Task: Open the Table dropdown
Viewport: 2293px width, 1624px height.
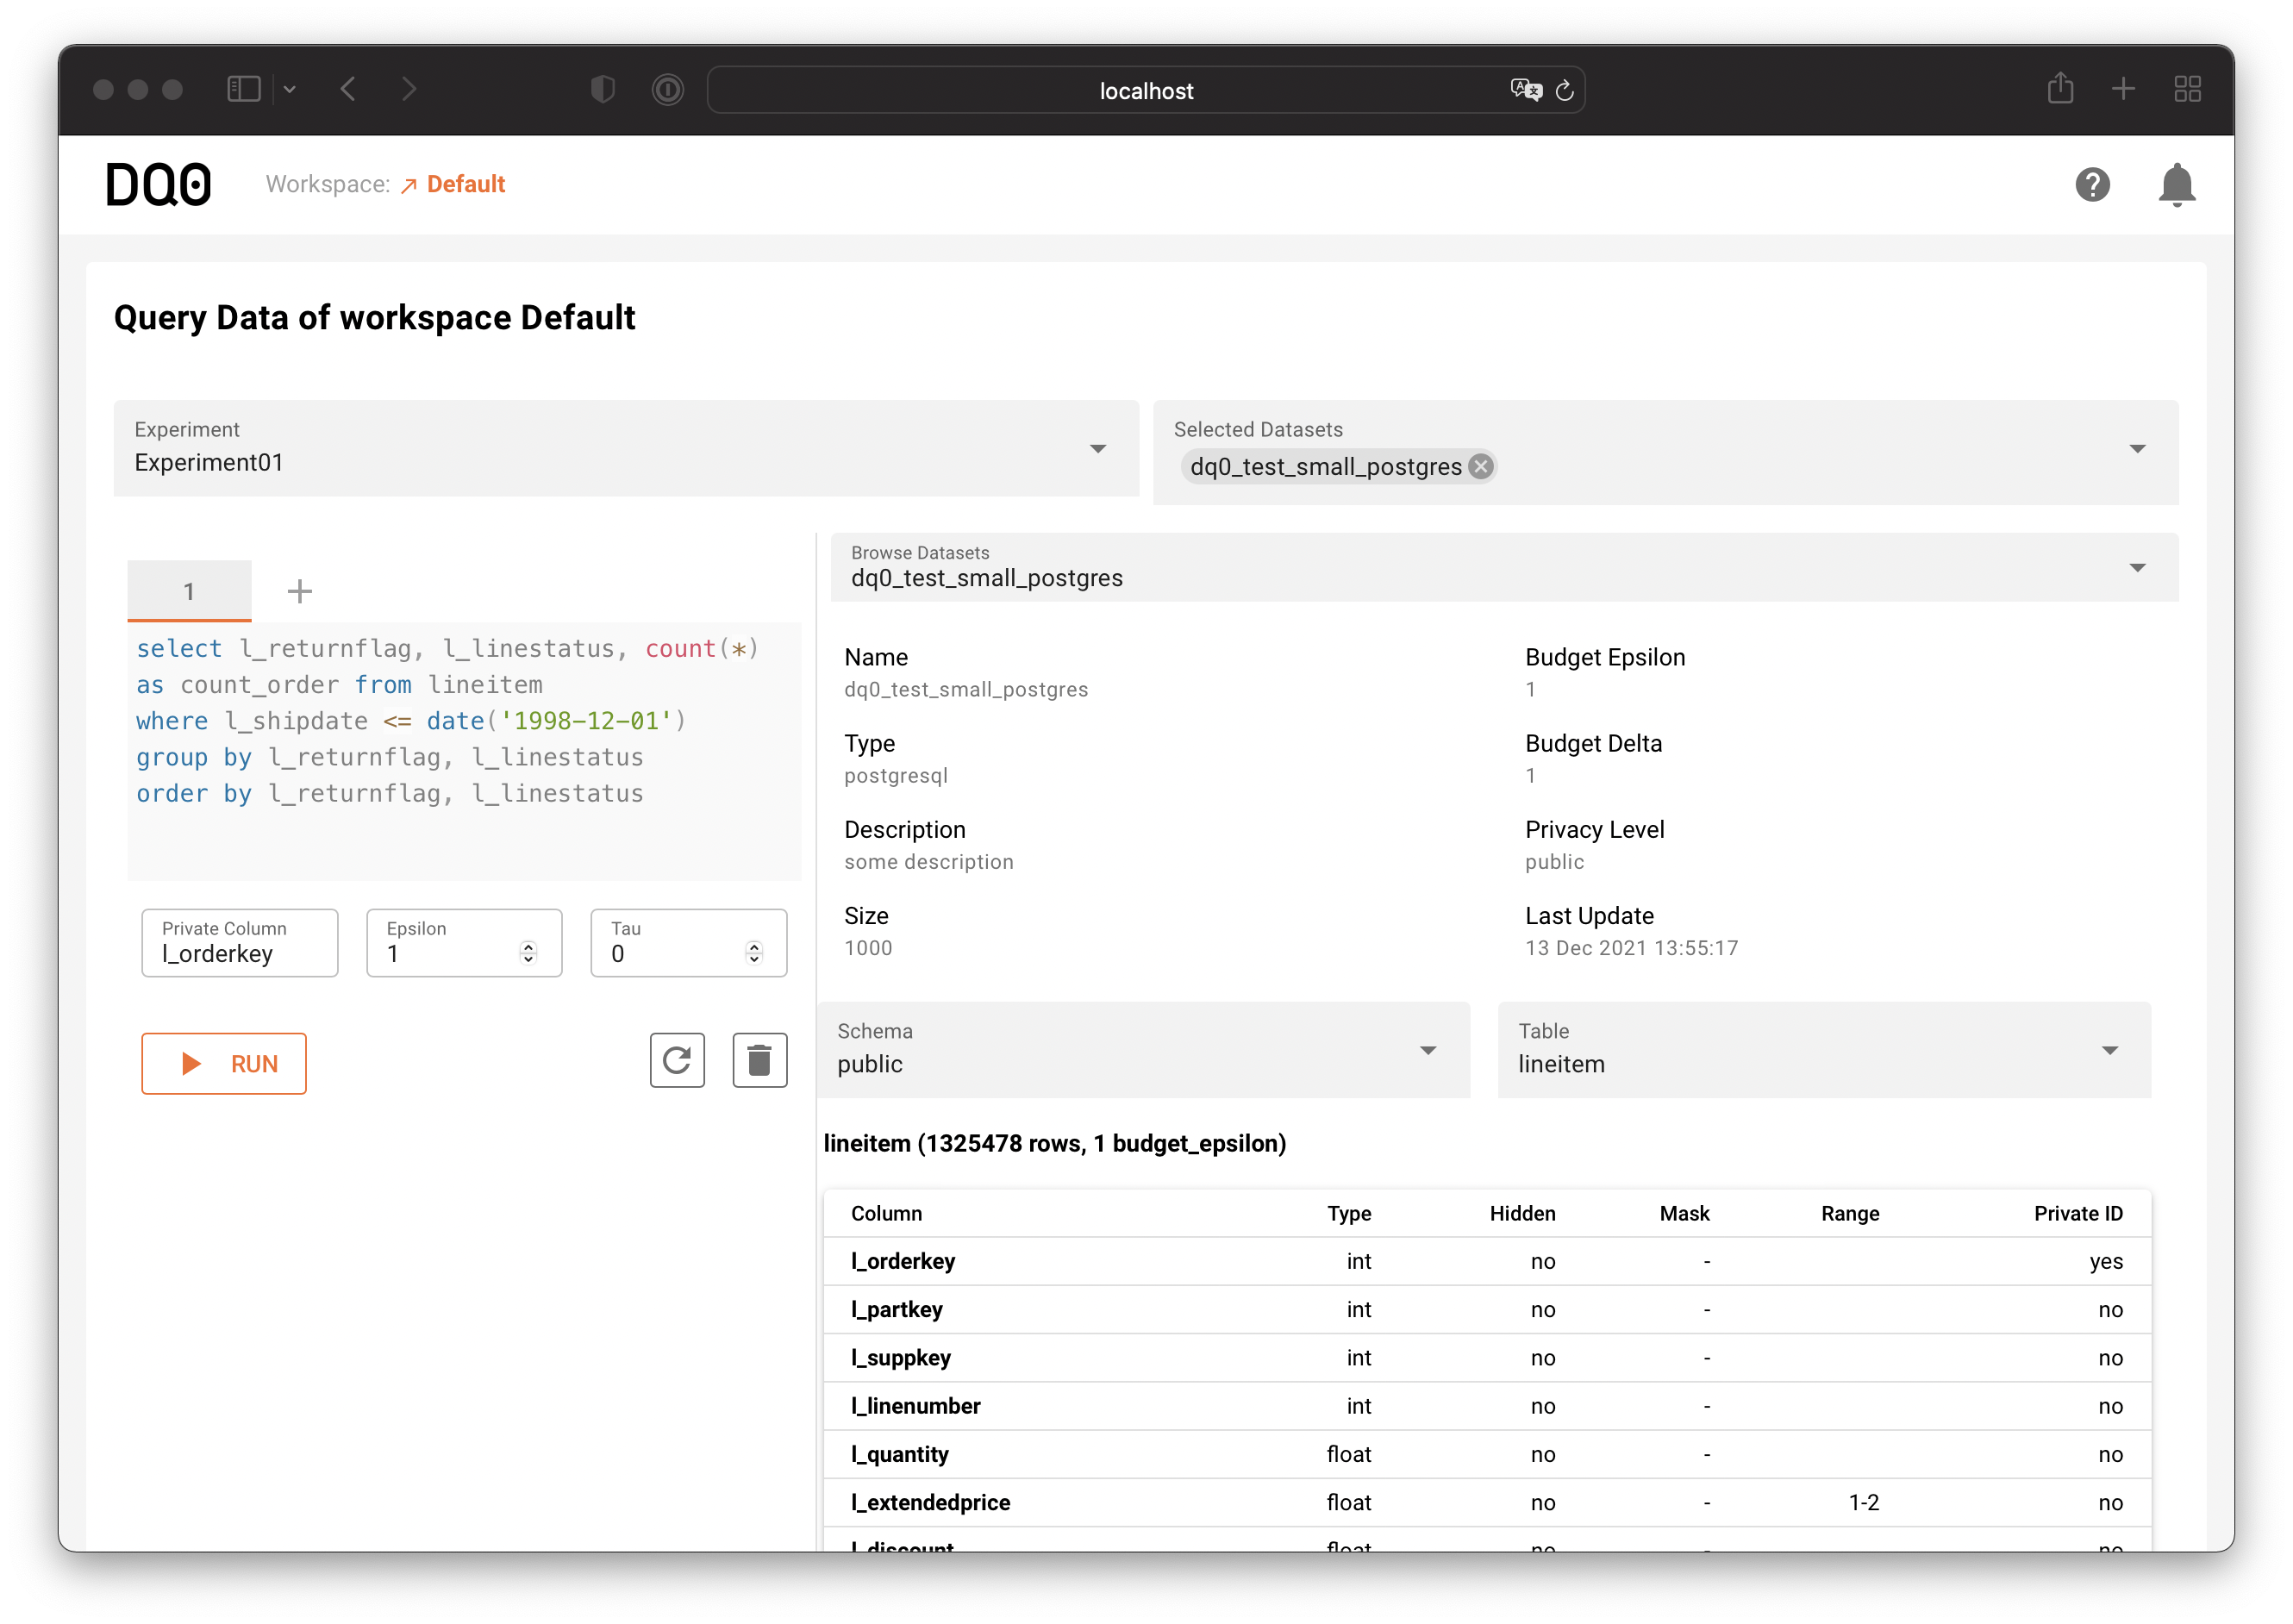Action: (1823, 1049)
